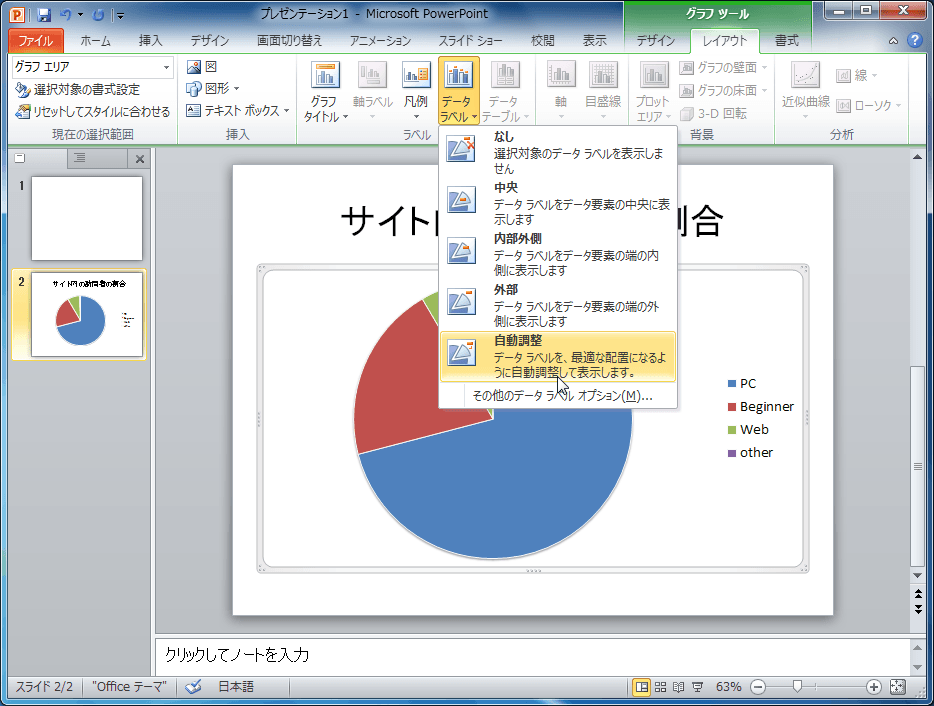Screen dimensions: 934x706
Task: Click 選択対象の書式設定 format selection
Action: pos(77,89)
